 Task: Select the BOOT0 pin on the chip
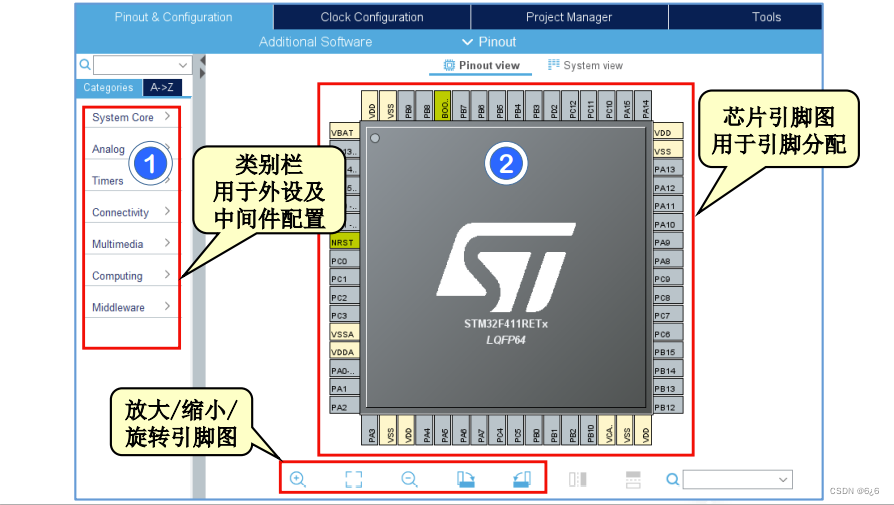tap(442, 105)
